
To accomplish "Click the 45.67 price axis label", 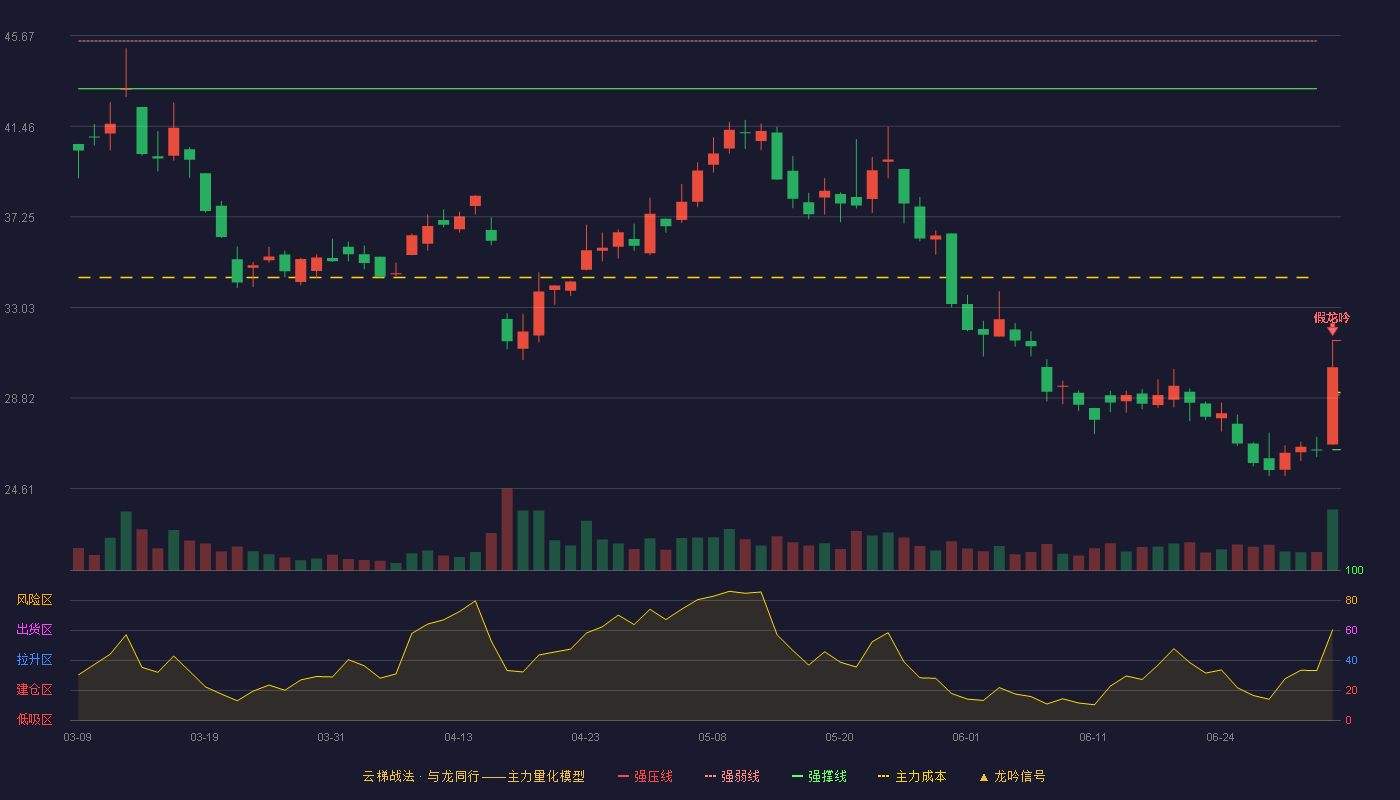I will point(20,37).
